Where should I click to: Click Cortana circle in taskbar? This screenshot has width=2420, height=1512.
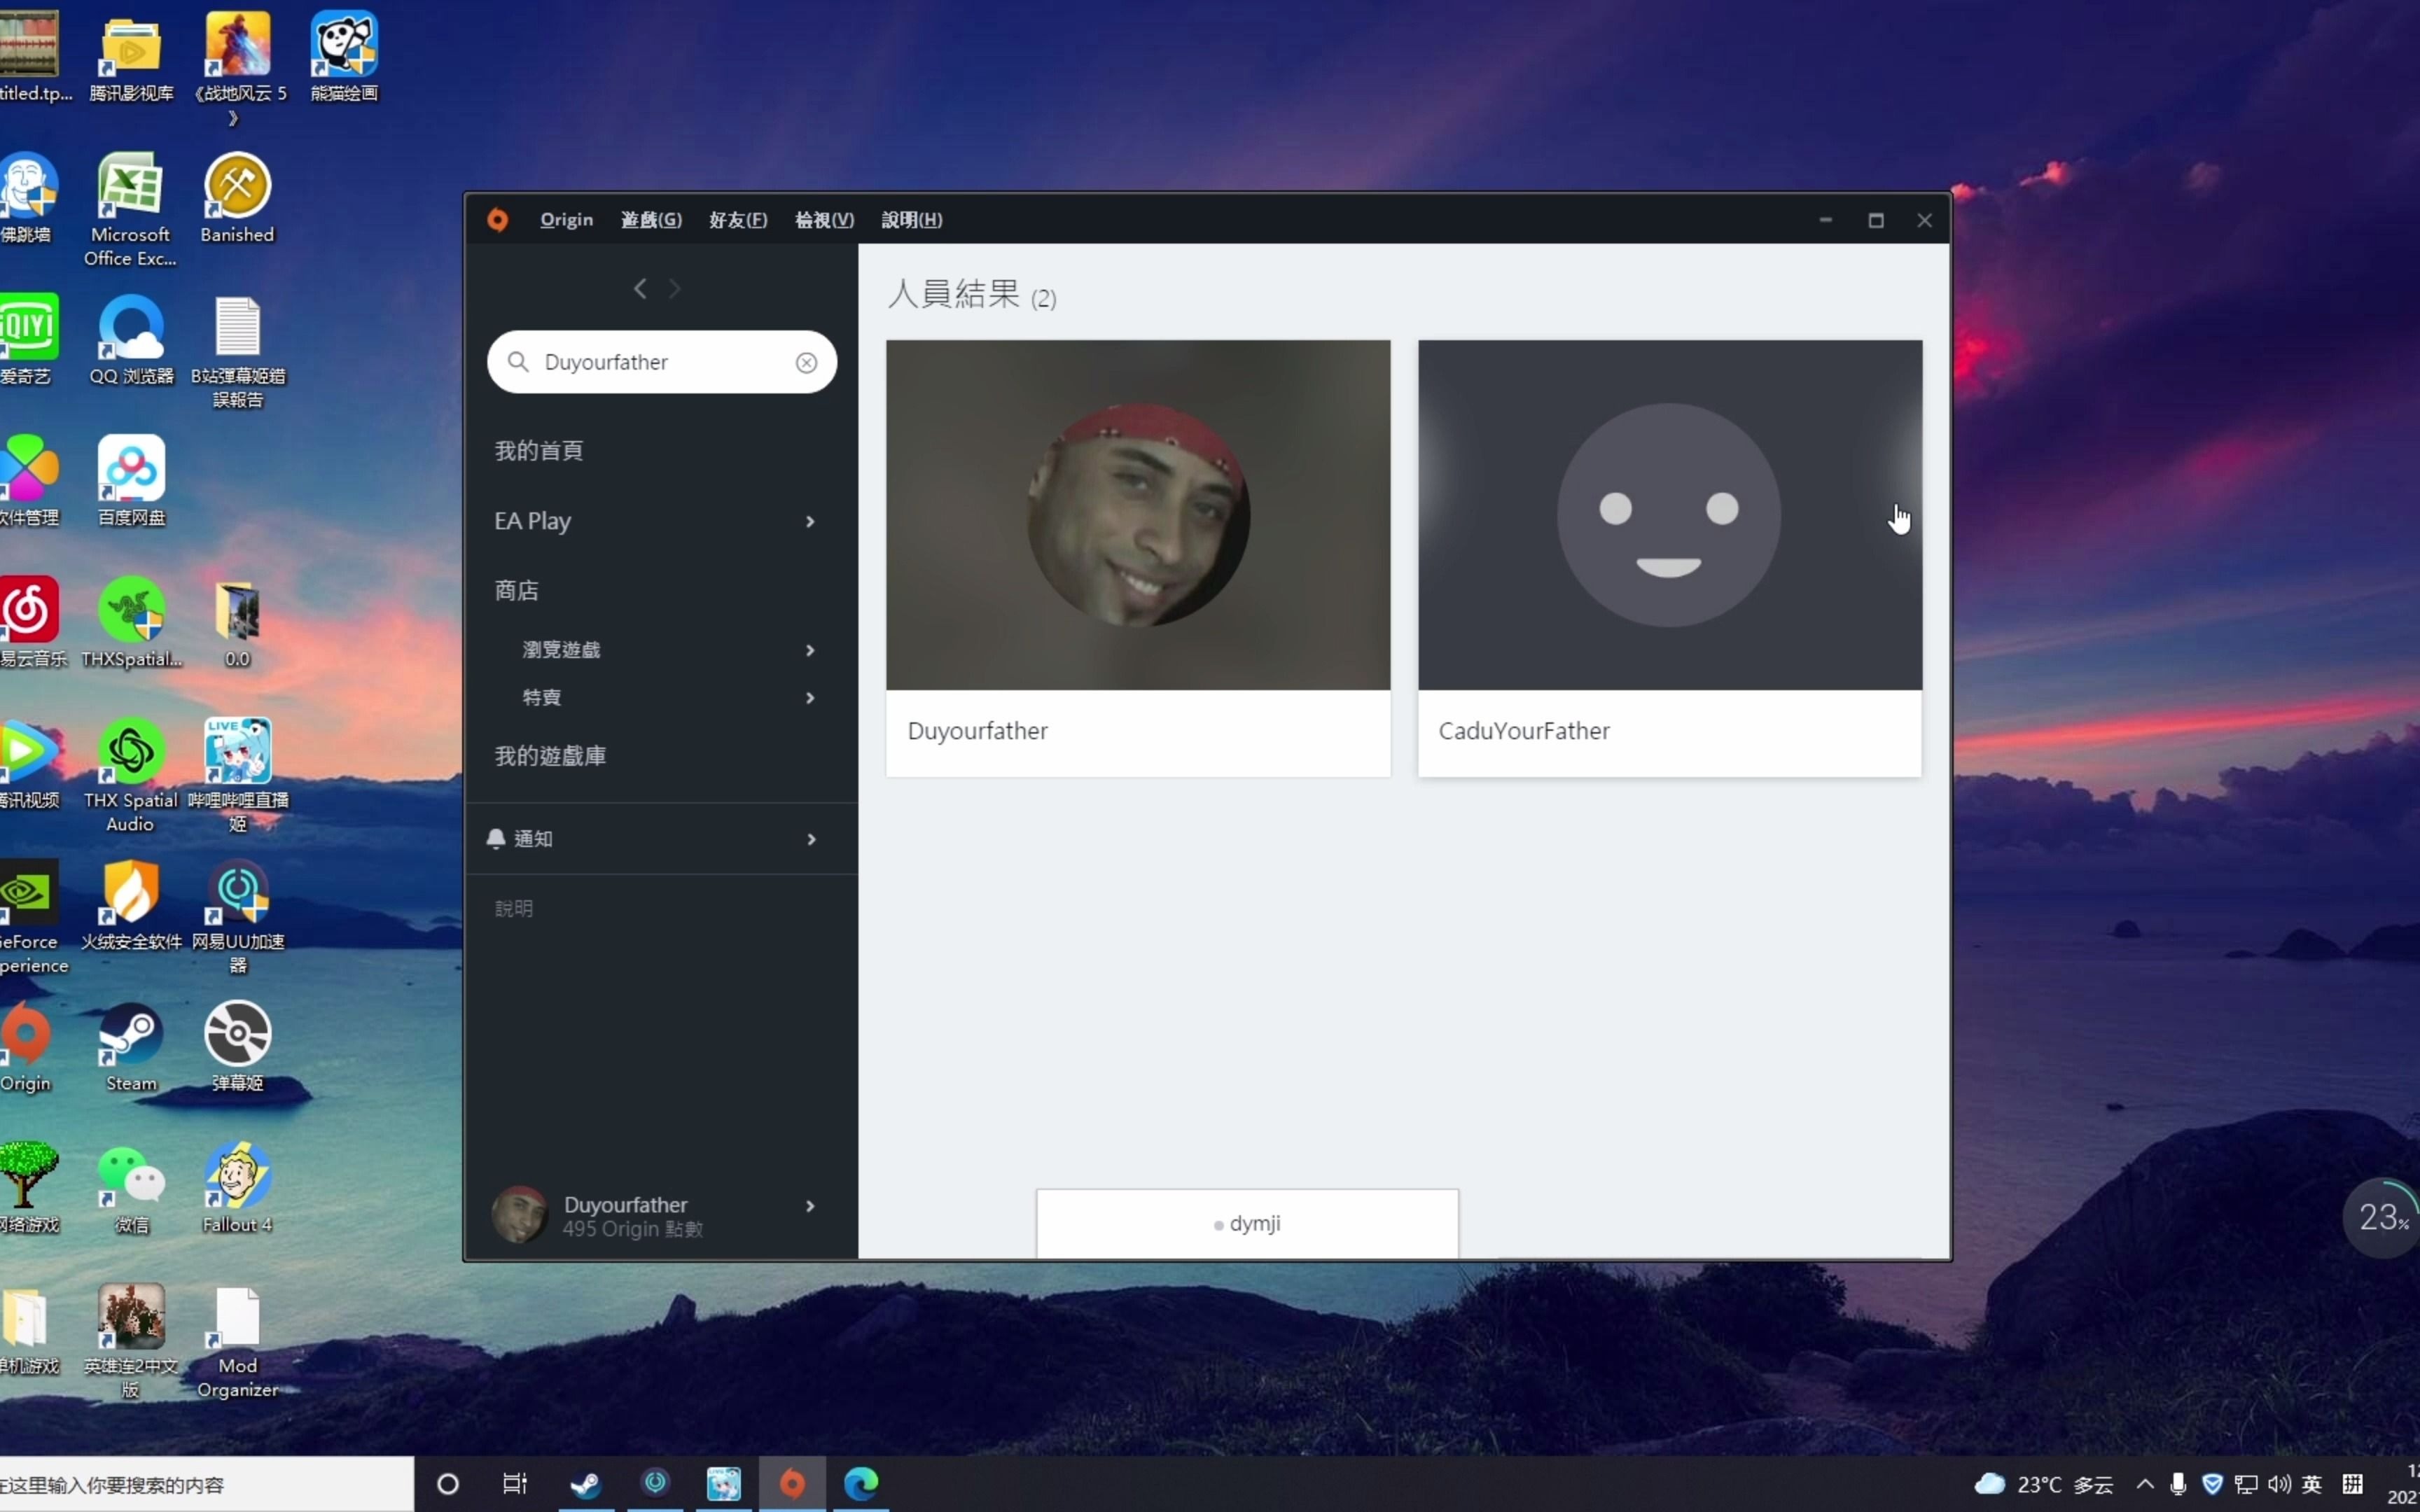click(448, 1484)
